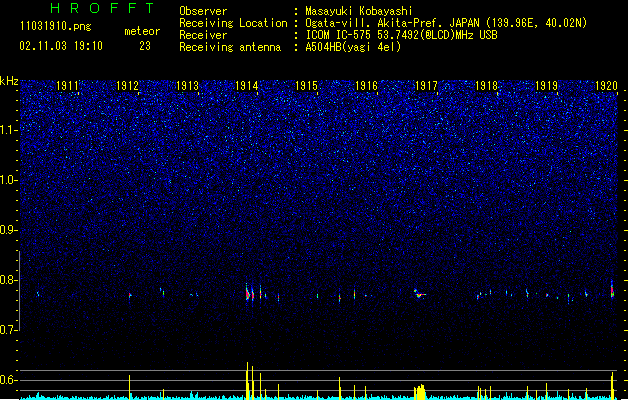
Task: Click the yellow intensity cluster at 1917
Action: [x=420, y=392]
